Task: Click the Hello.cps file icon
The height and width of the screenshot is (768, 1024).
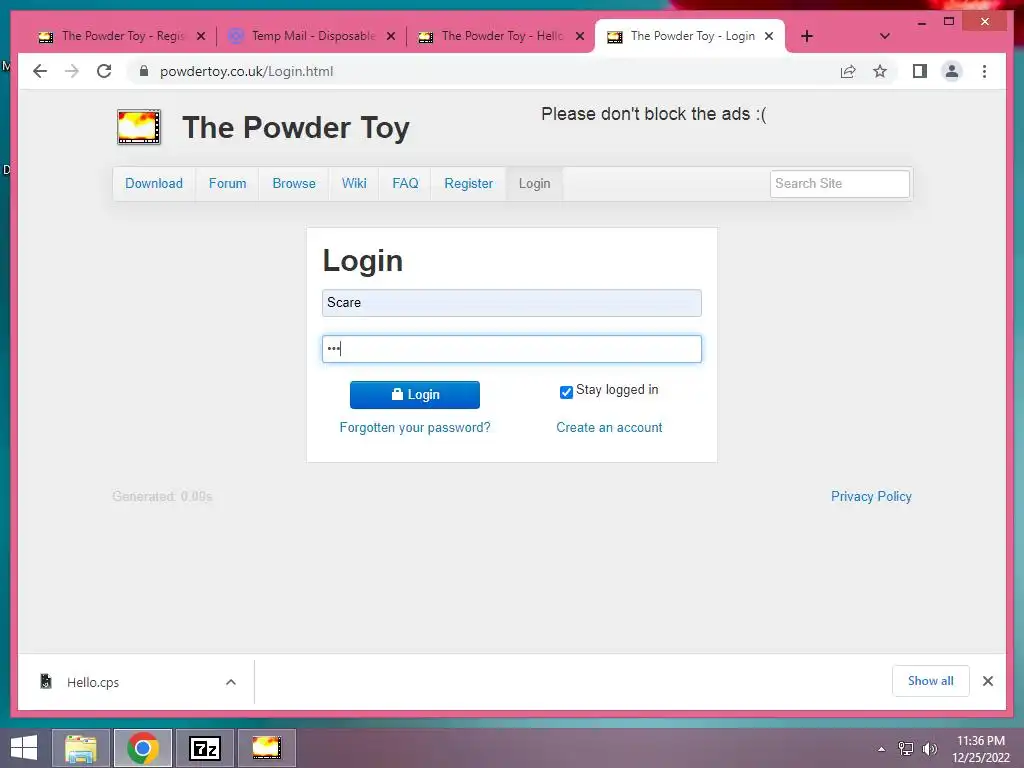Action: (x=46, y=682)
